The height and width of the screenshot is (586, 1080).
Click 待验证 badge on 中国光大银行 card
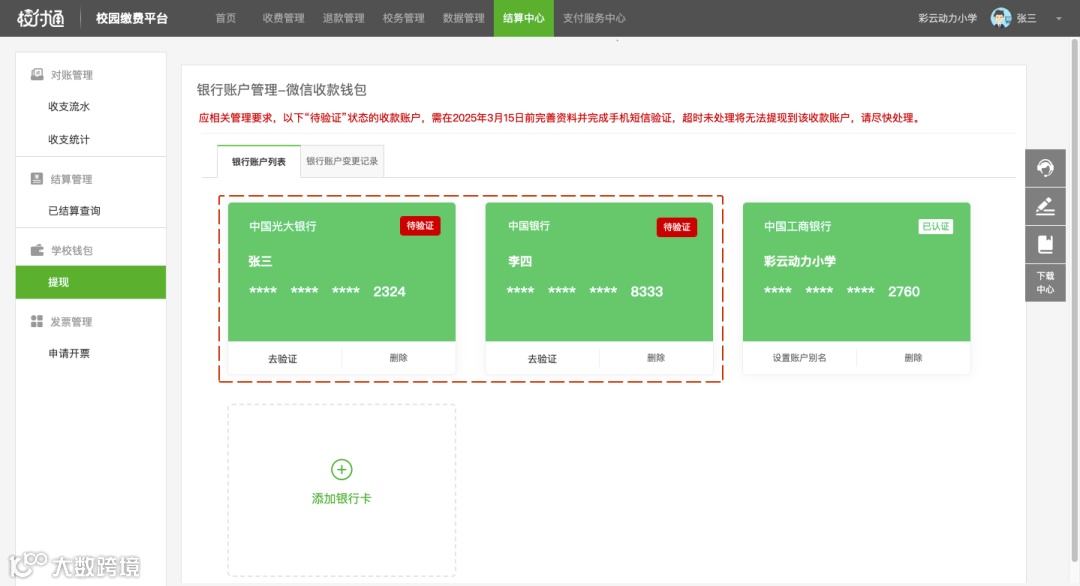(420, 226)
